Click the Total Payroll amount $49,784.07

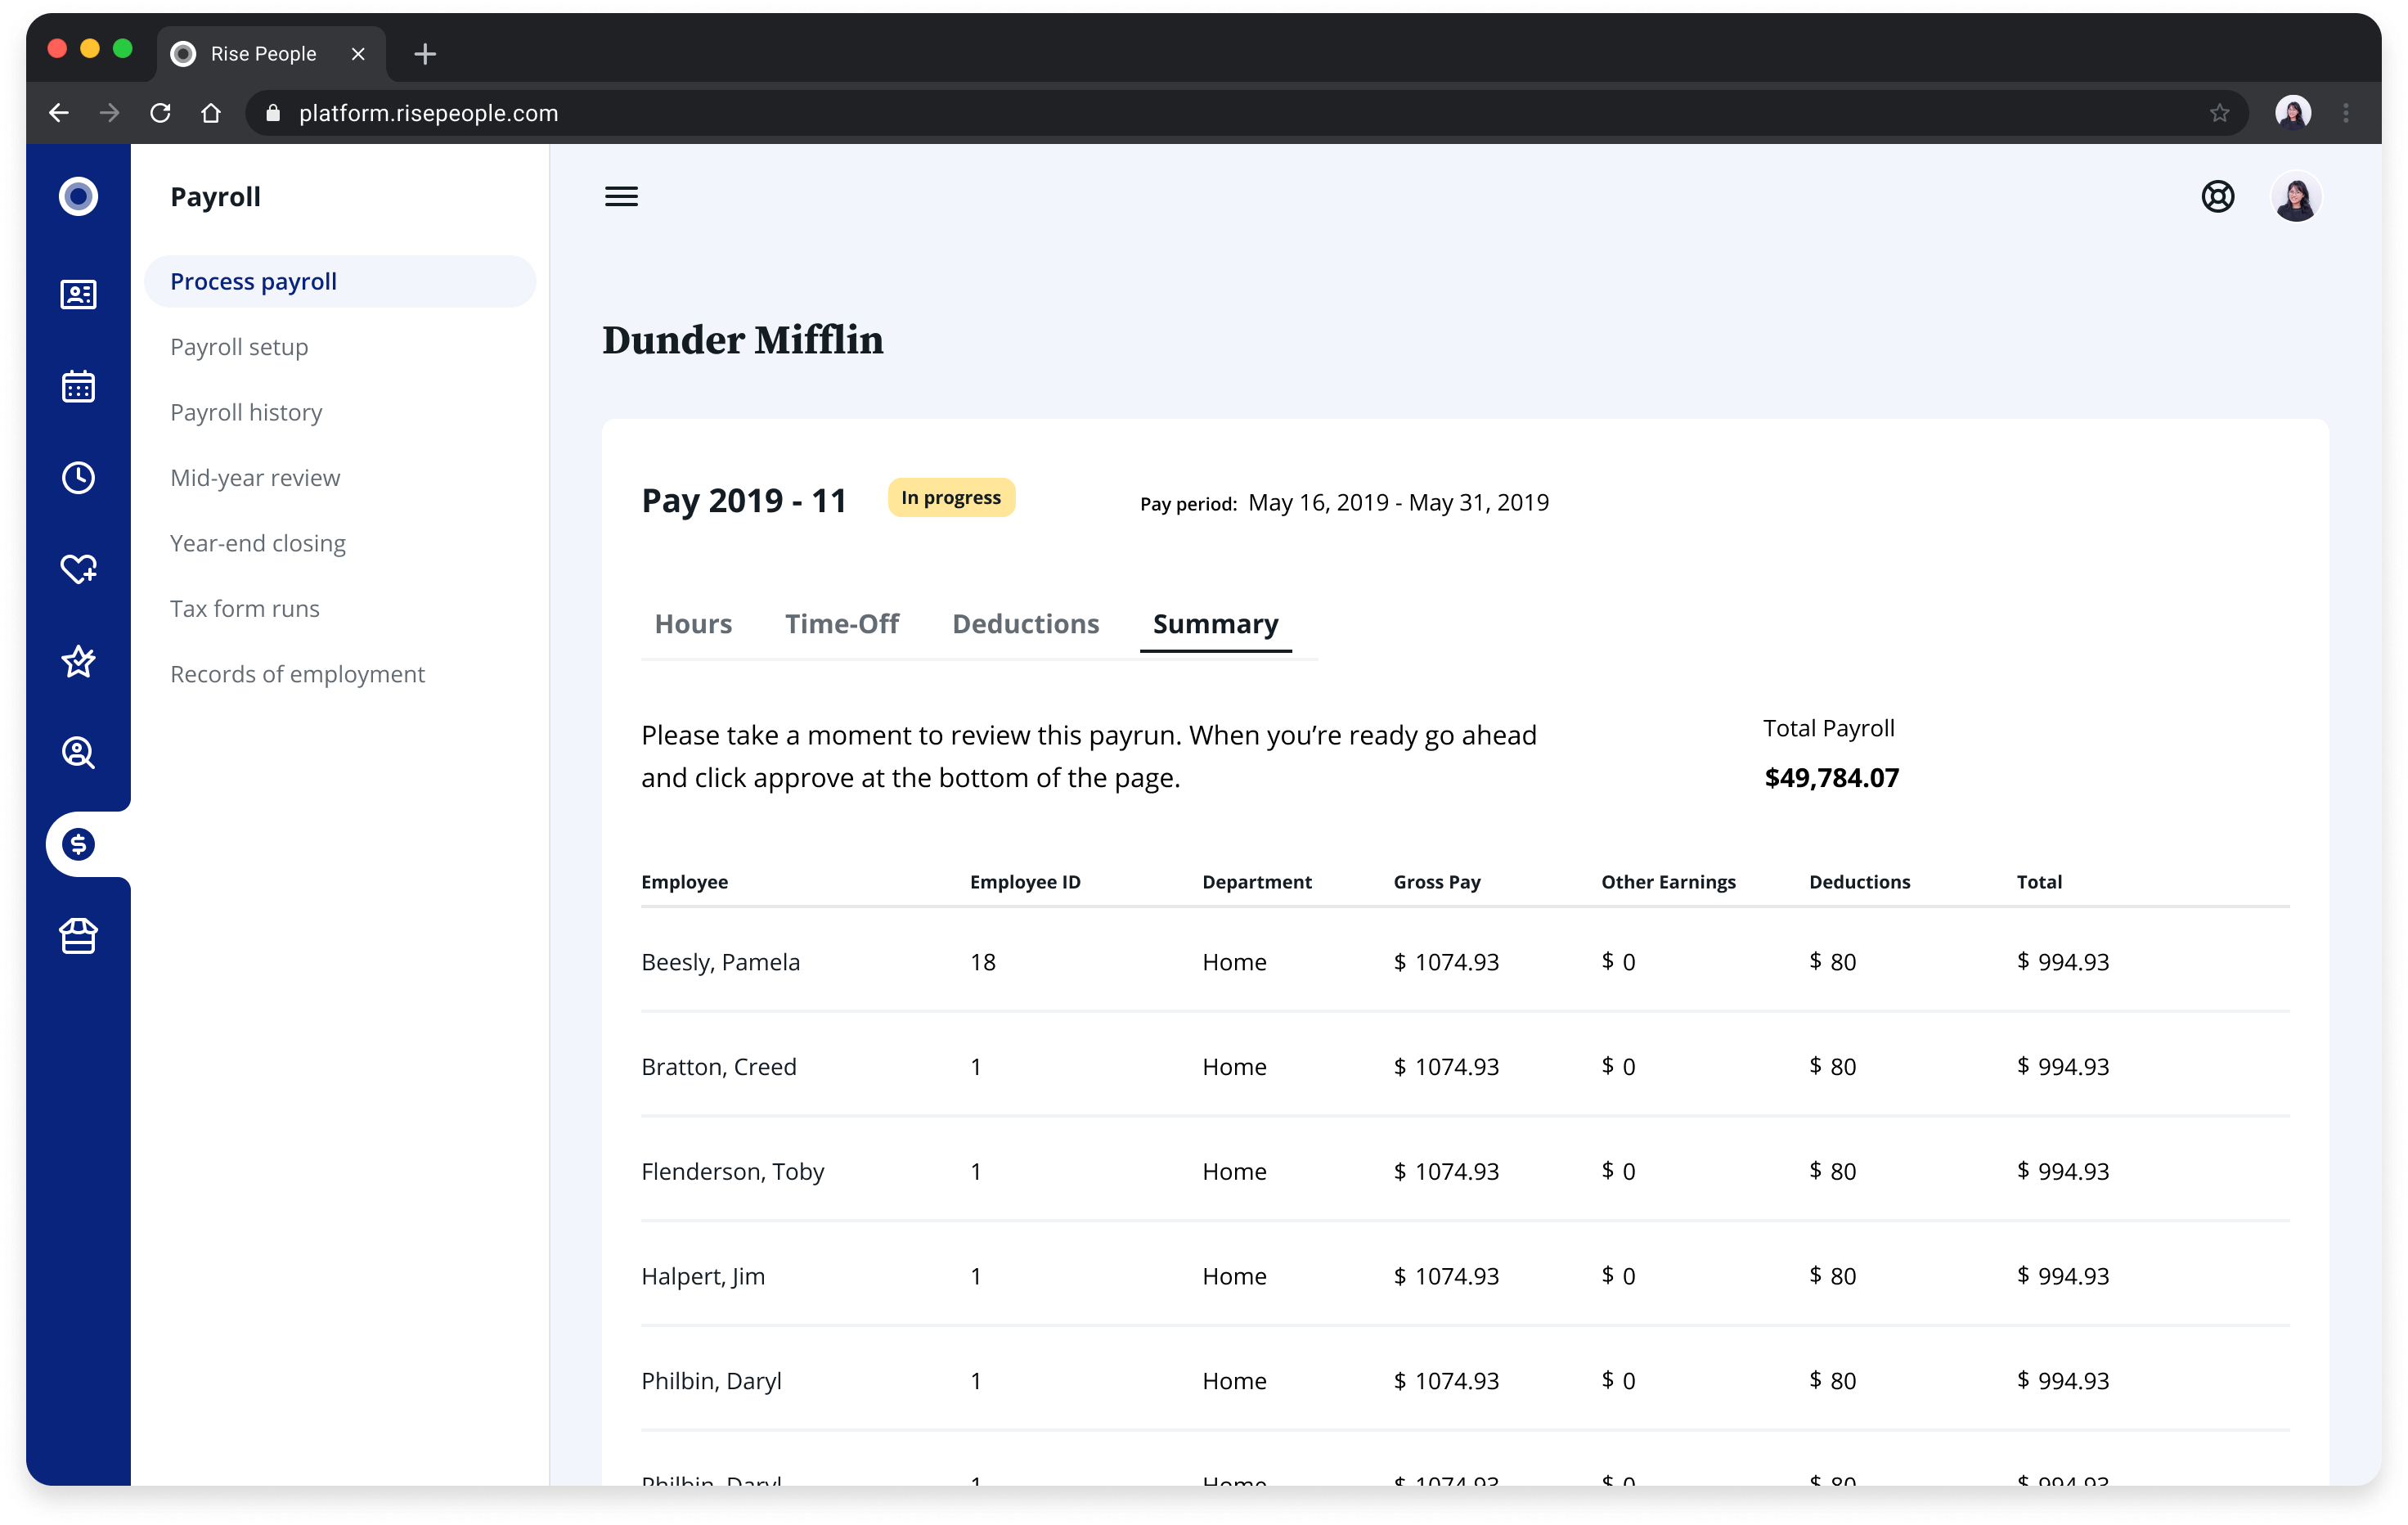[1831, 777]
